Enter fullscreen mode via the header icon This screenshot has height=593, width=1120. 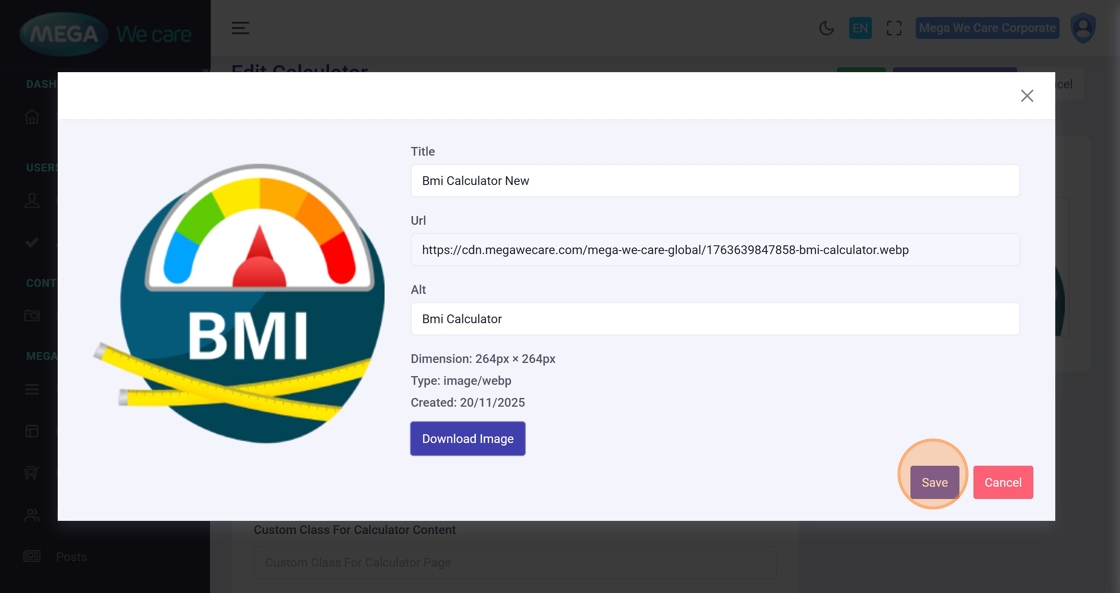click(894, 28)
